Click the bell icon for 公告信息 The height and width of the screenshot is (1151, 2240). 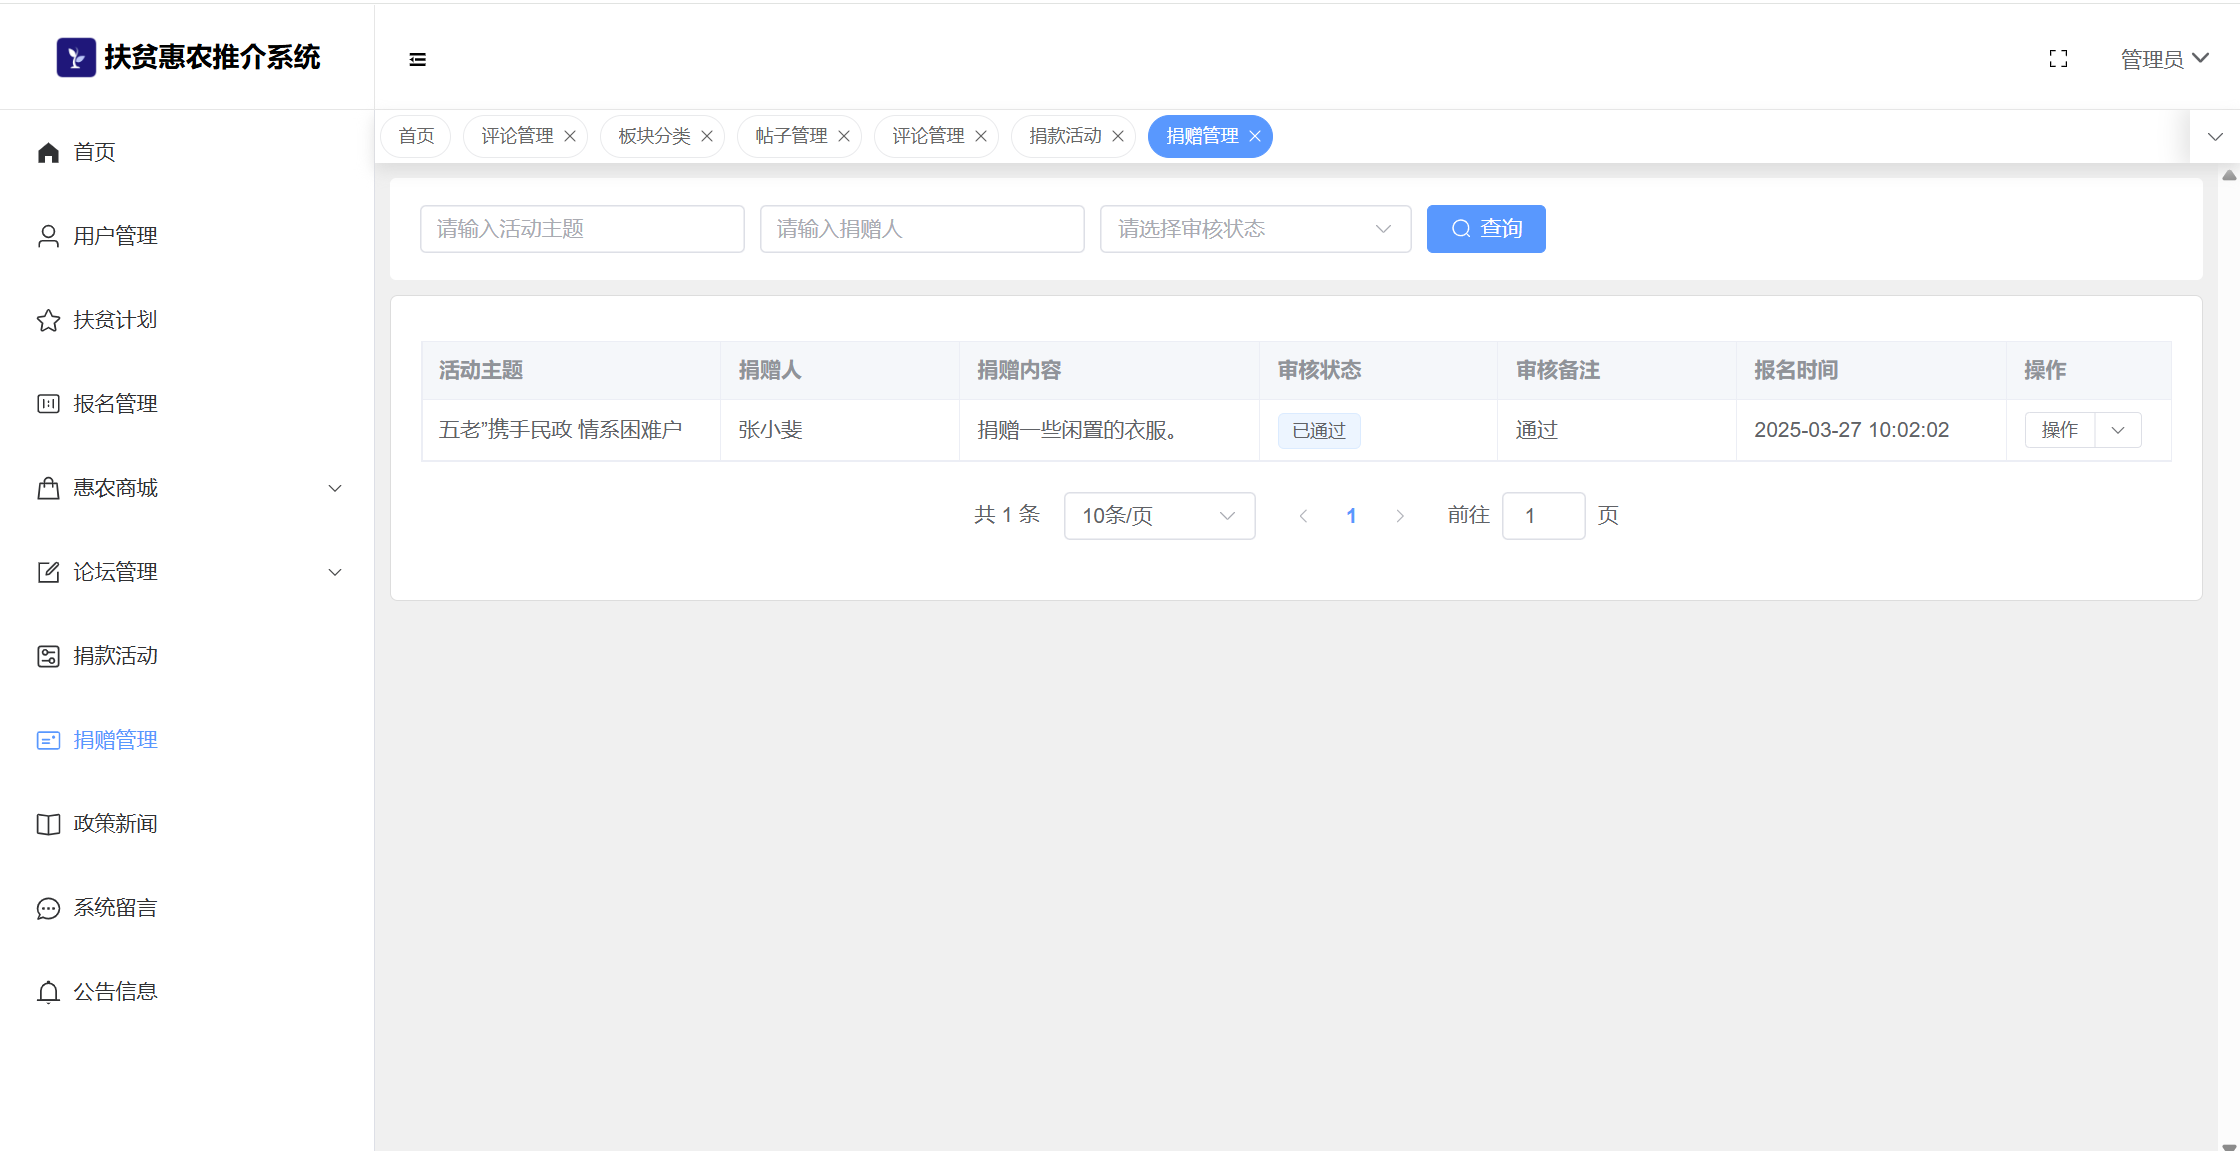[x=48, y=992]
